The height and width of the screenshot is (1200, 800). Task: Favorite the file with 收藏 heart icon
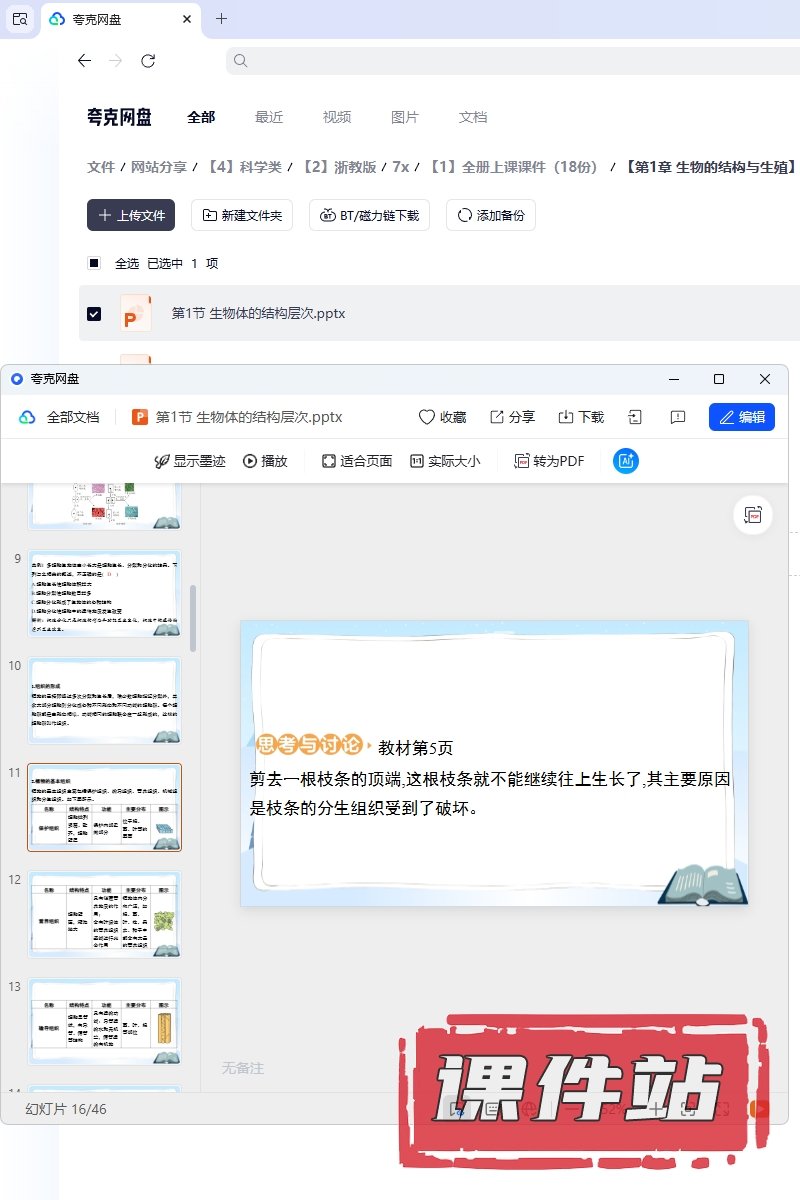pos(442,417)
